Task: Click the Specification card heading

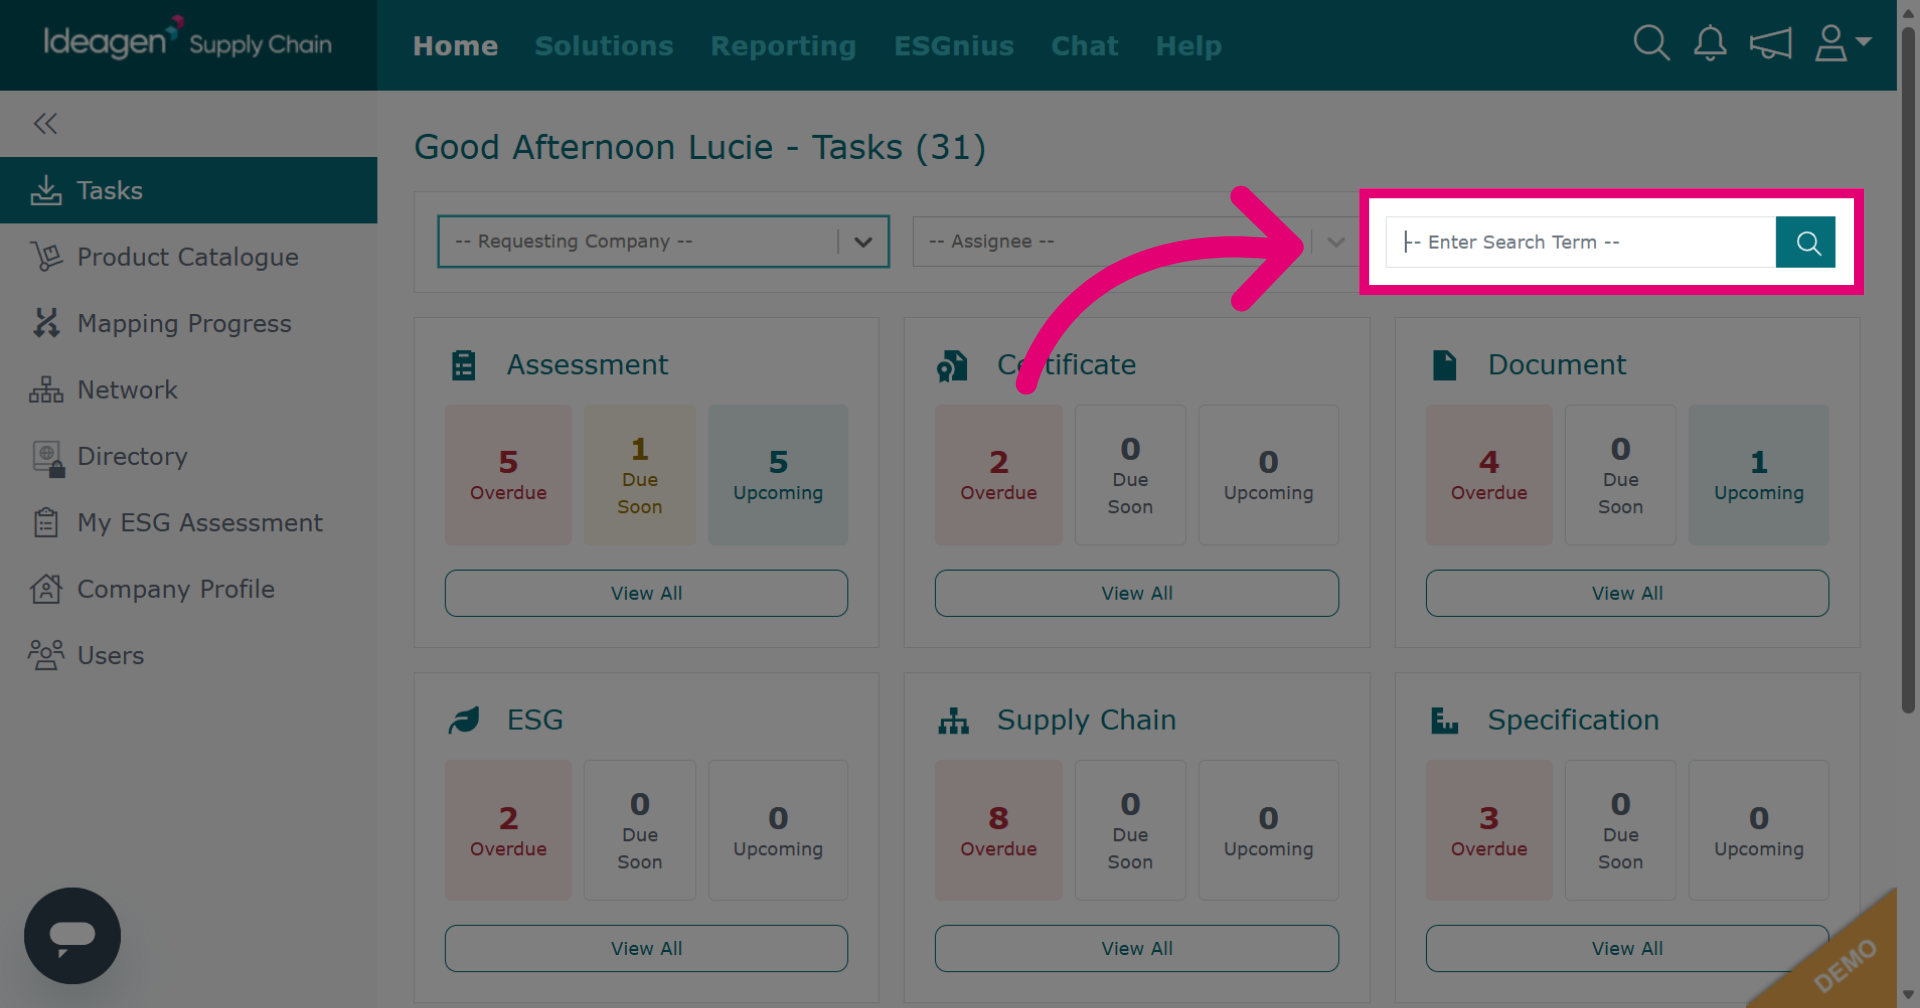Action: [1573, 720]
